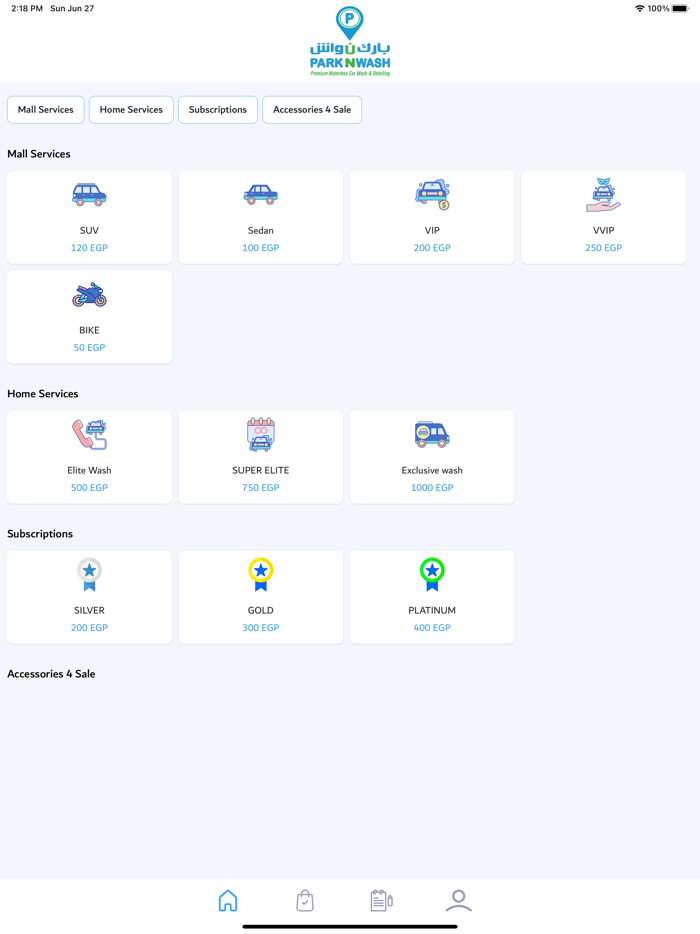Image resolution: width=700 pixels, height=934 pixels.
Task: Tap the PLATINUM medal icon
Action: (x=432, y=574)
